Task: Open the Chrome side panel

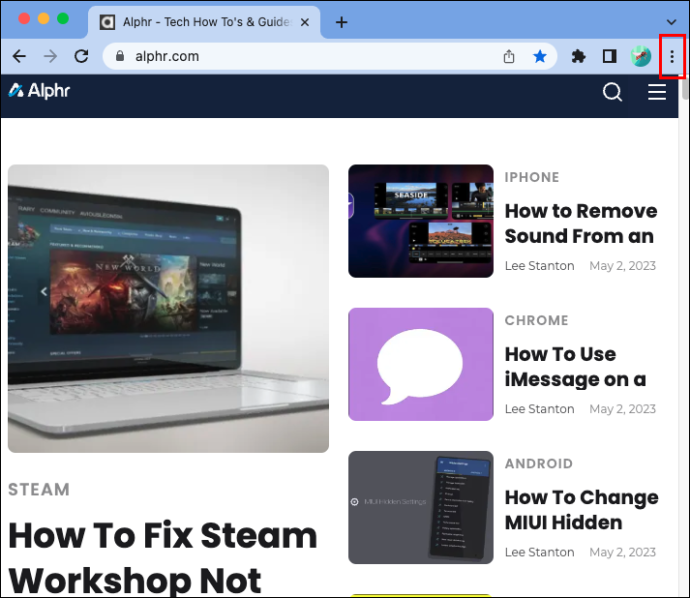Action: coord(609,56)
